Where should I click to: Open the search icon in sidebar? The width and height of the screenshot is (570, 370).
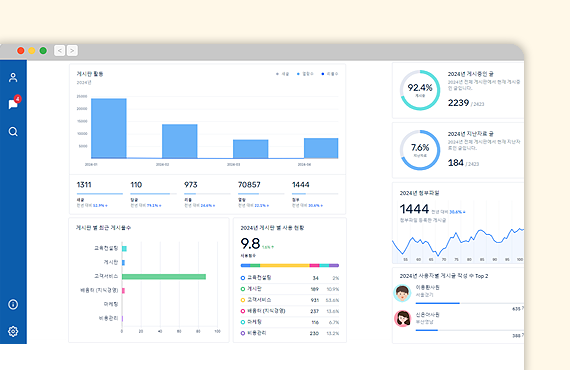coord(13,132)
